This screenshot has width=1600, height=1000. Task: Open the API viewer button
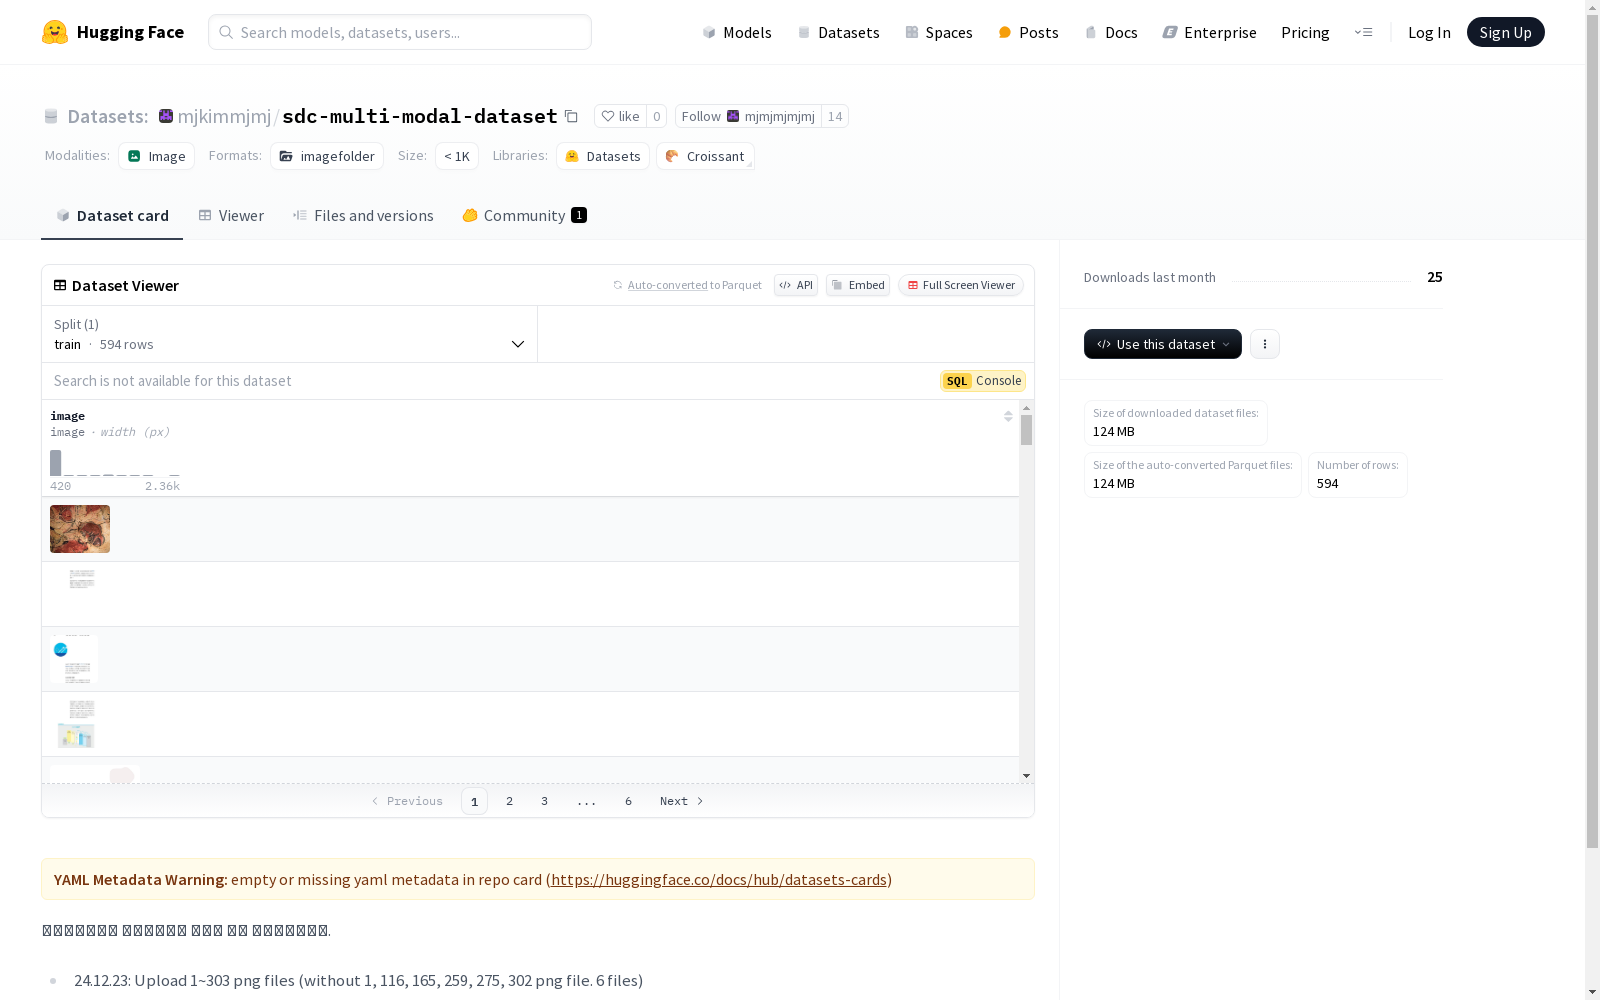coord(796,285)
